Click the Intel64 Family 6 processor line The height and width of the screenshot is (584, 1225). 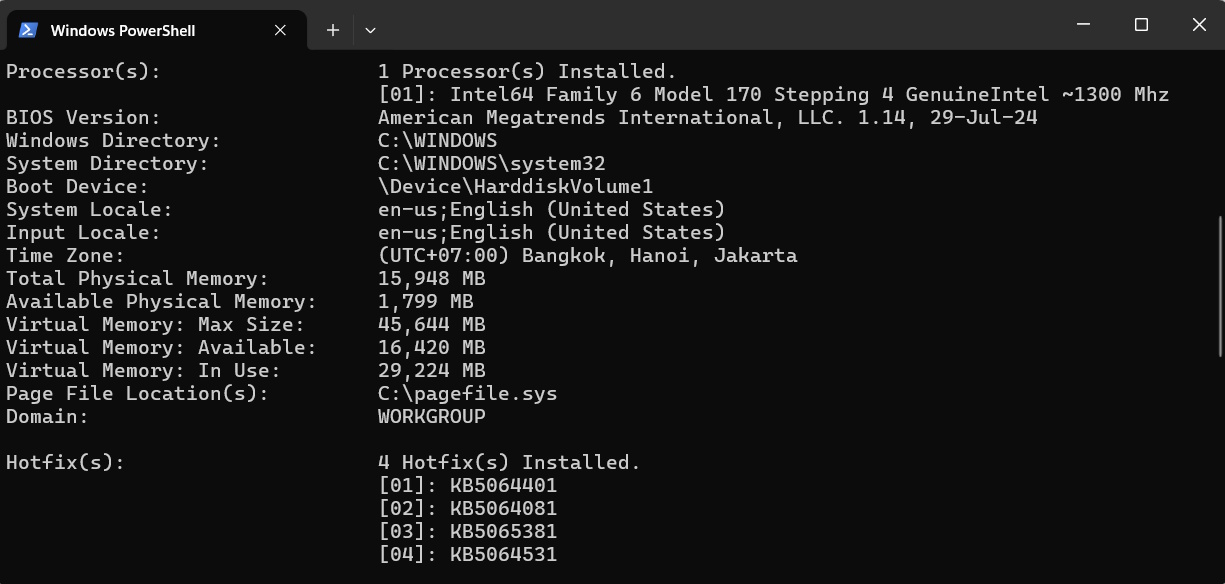773,95
